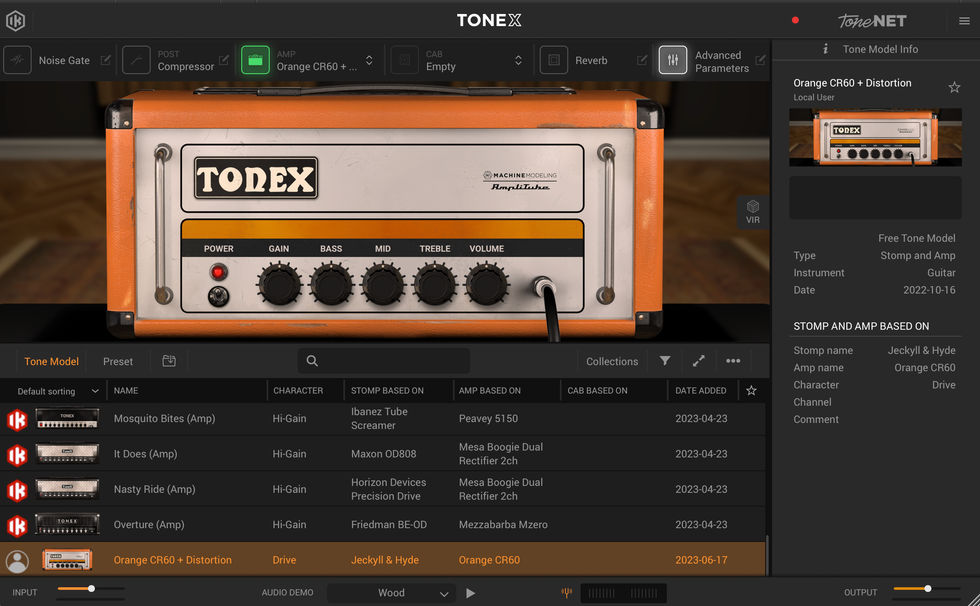Click the Collections button
980x606 pixels.
click(x=612, y=362)
